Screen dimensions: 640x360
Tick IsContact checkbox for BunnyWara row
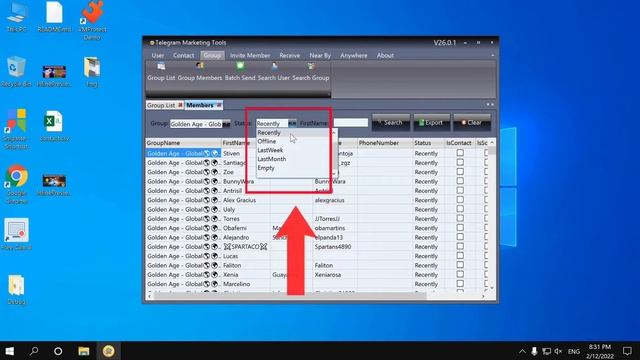click(x=460, y=181)
